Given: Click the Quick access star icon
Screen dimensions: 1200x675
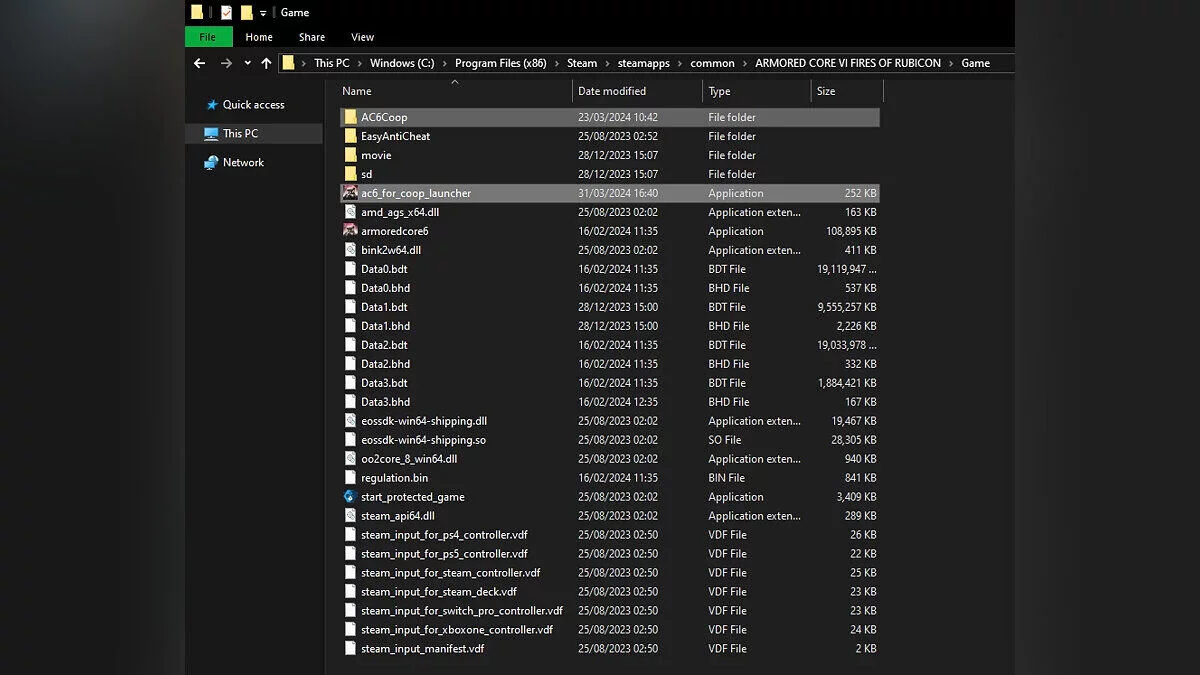Looking at the screenshot, I should (x=211, y=105).
